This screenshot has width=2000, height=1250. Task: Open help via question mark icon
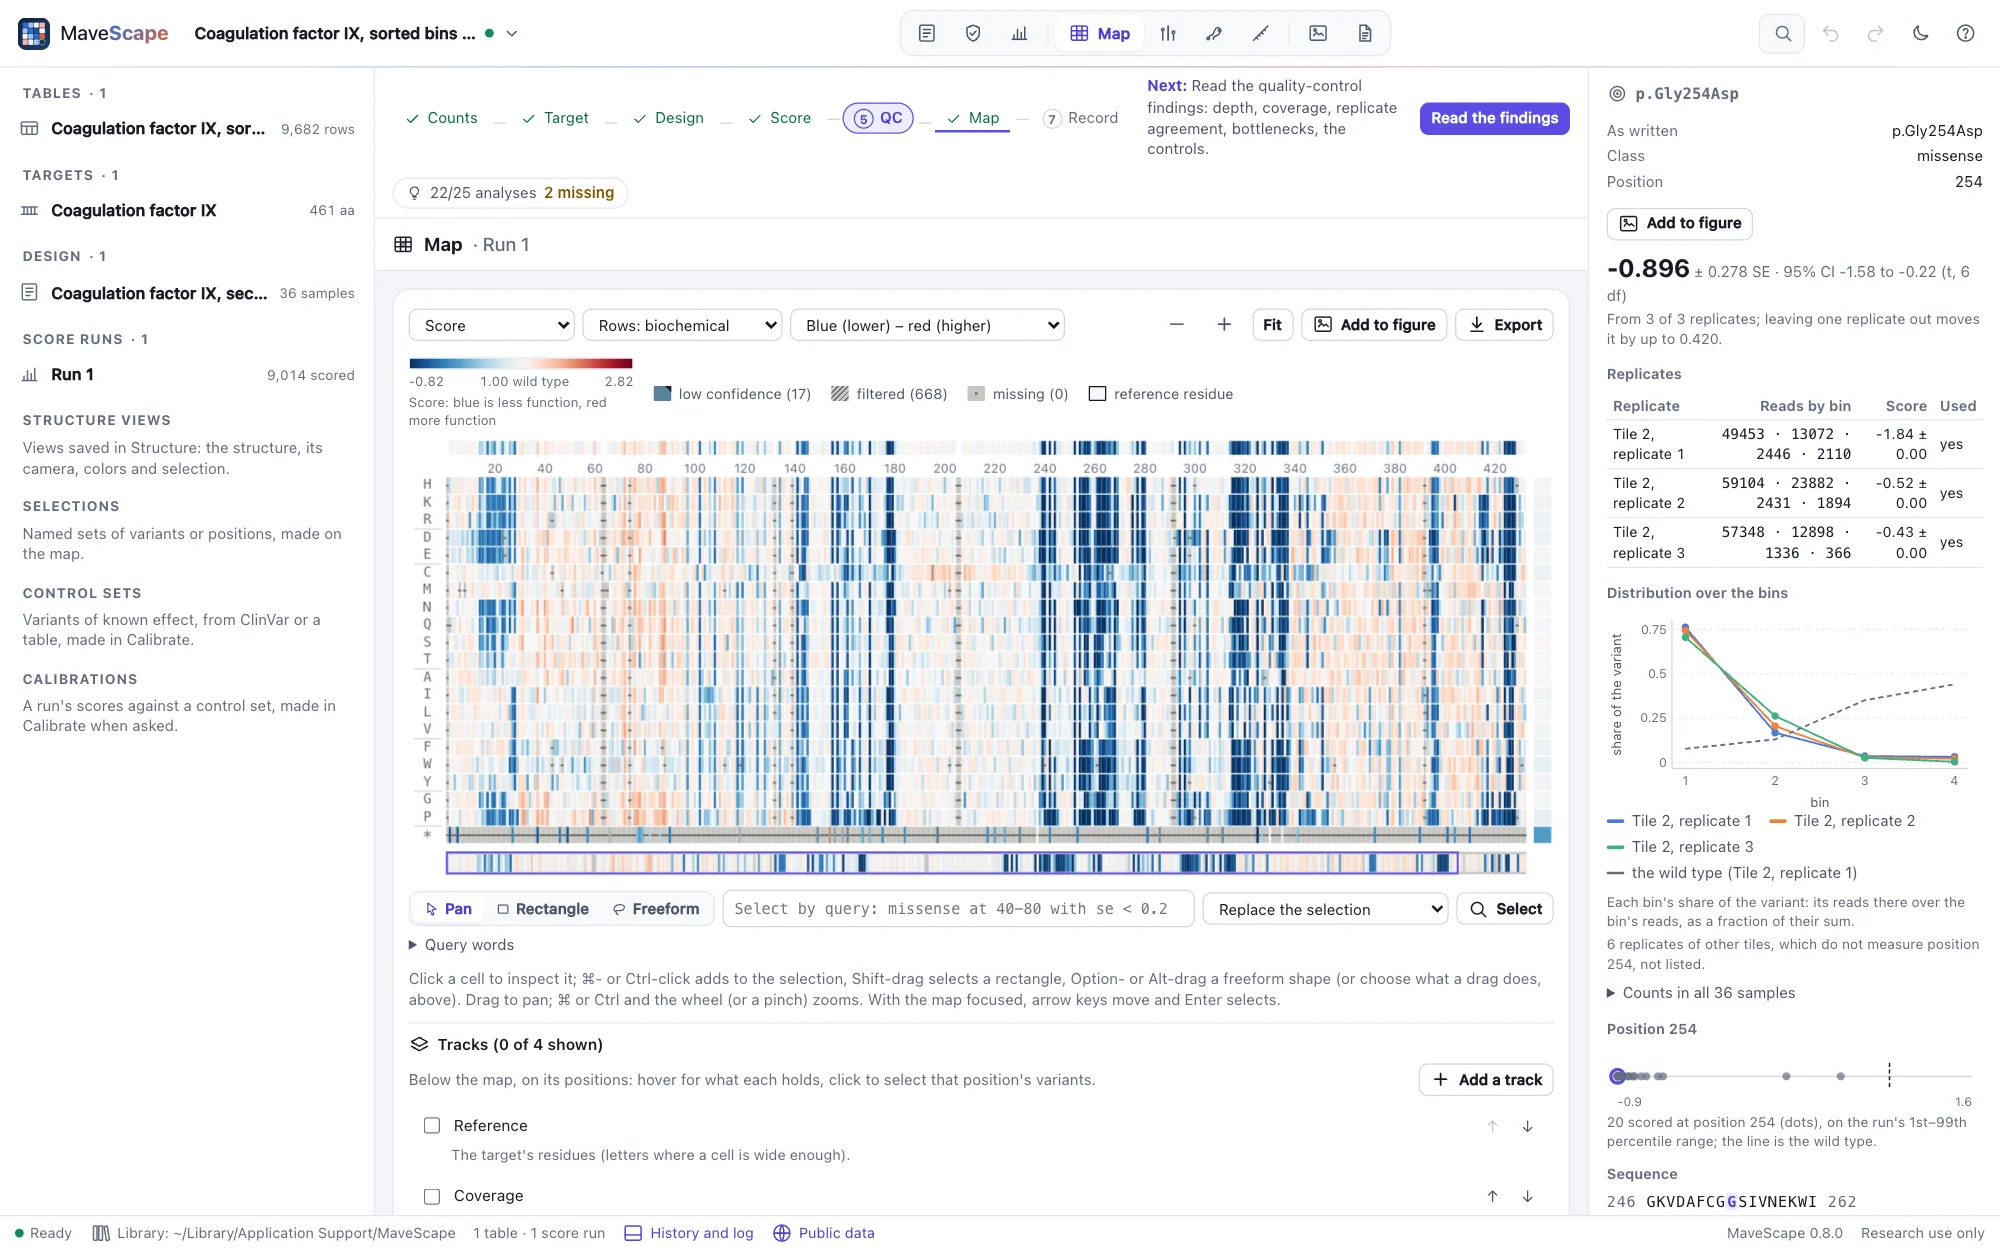point(1965,34)
